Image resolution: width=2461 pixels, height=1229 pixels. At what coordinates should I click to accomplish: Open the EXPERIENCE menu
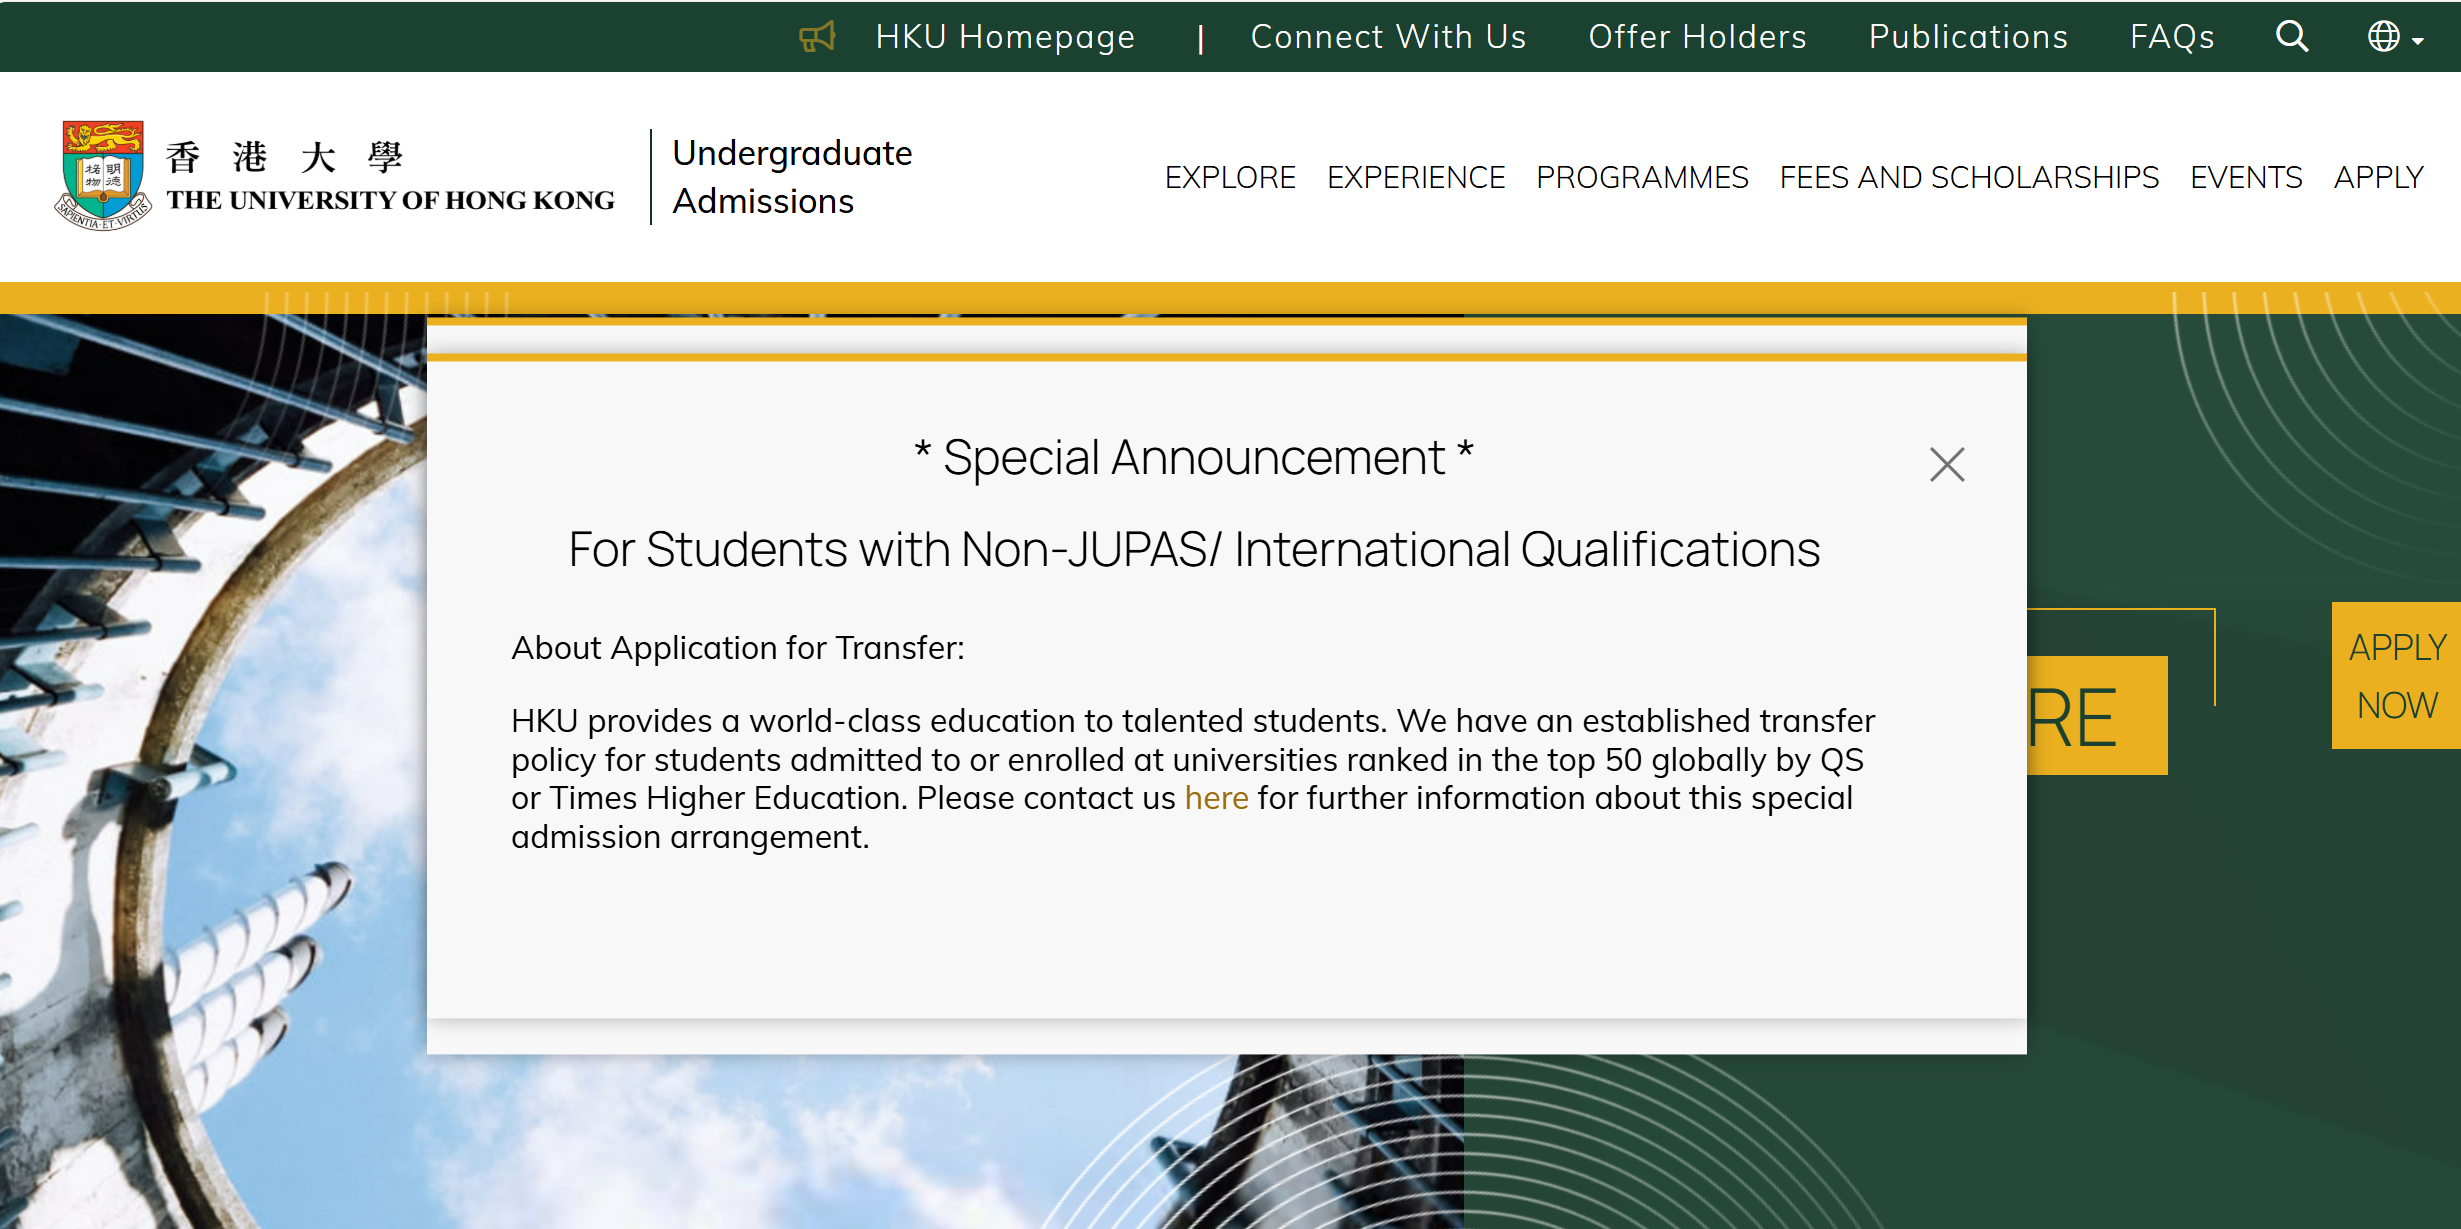tap(1416, 177)
